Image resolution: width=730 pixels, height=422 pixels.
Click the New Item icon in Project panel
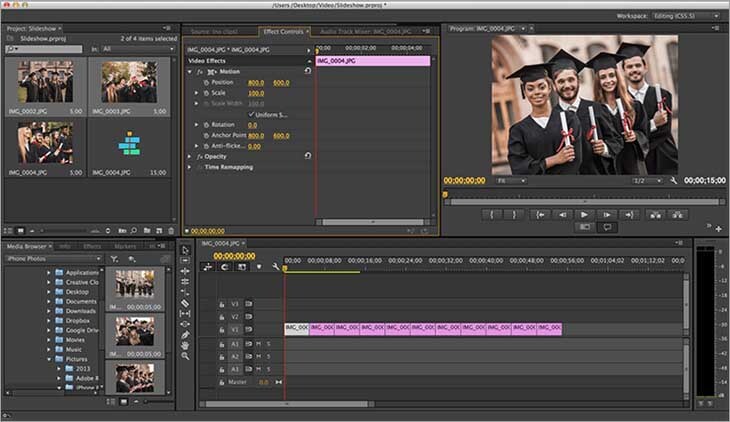pos(159,231)
